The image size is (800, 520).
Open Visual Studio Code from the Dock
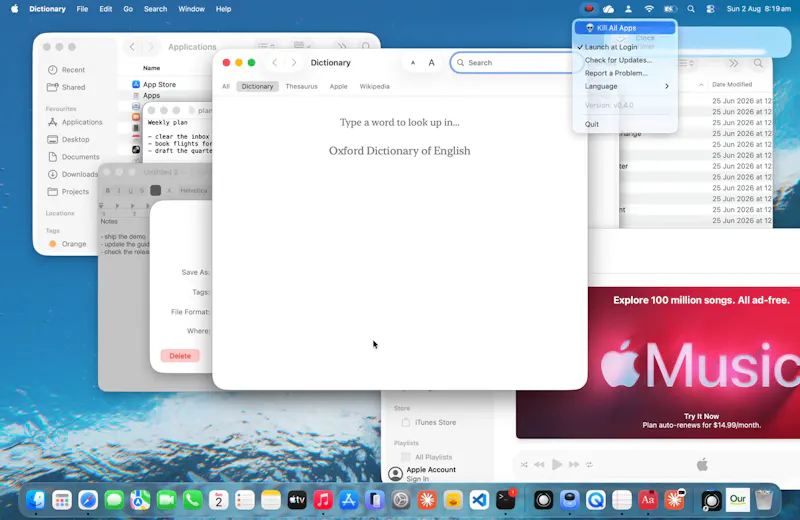click(x=479, y=500)
